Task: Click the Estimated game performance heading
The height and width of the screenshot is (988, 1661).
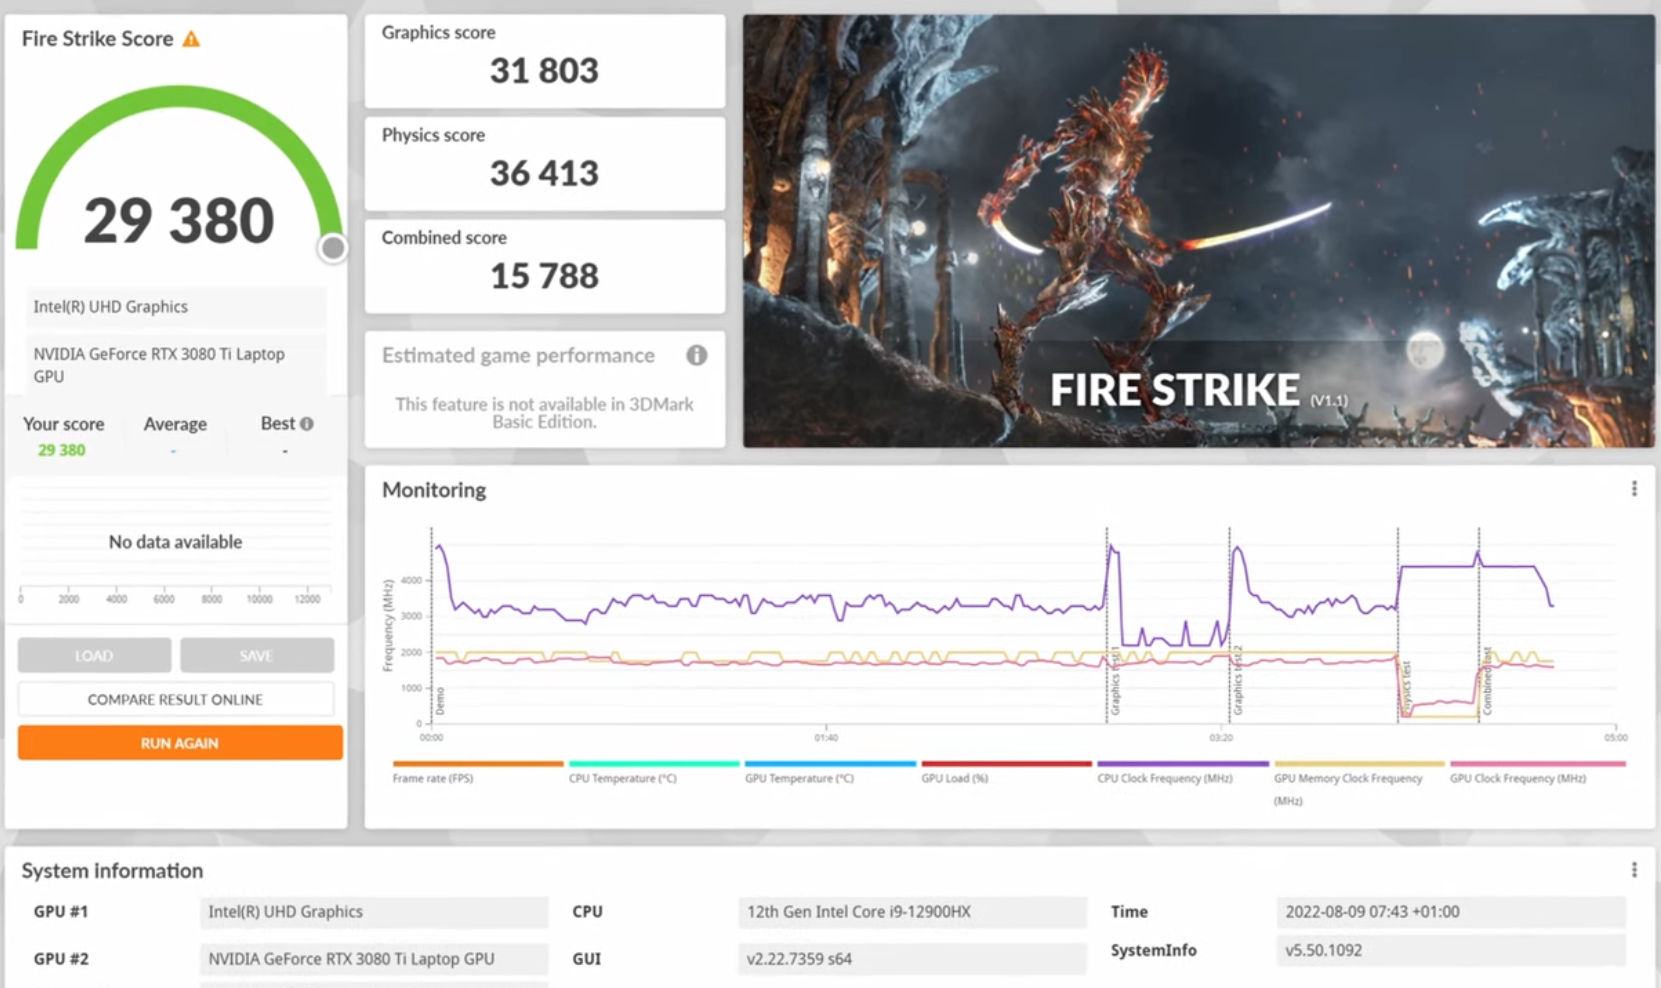Action: (518, 356)
